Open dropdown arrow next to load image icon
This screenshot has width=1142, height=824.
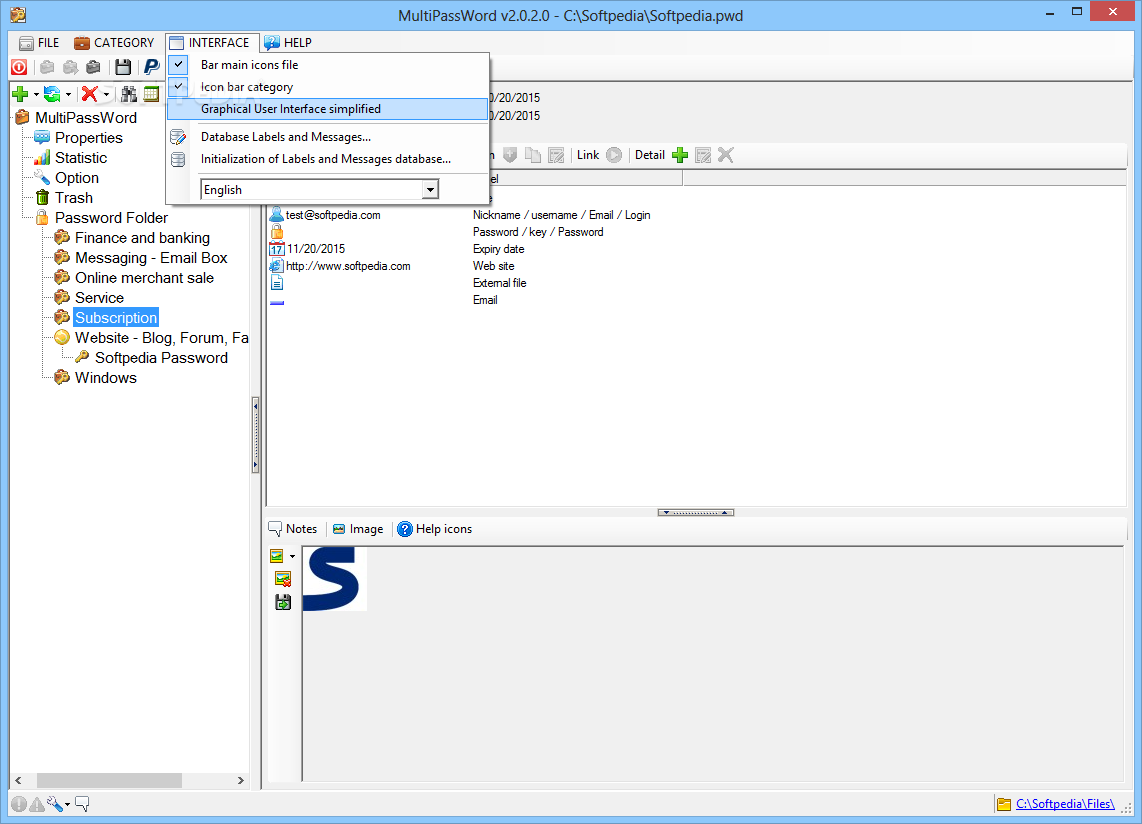coord(293,557)
